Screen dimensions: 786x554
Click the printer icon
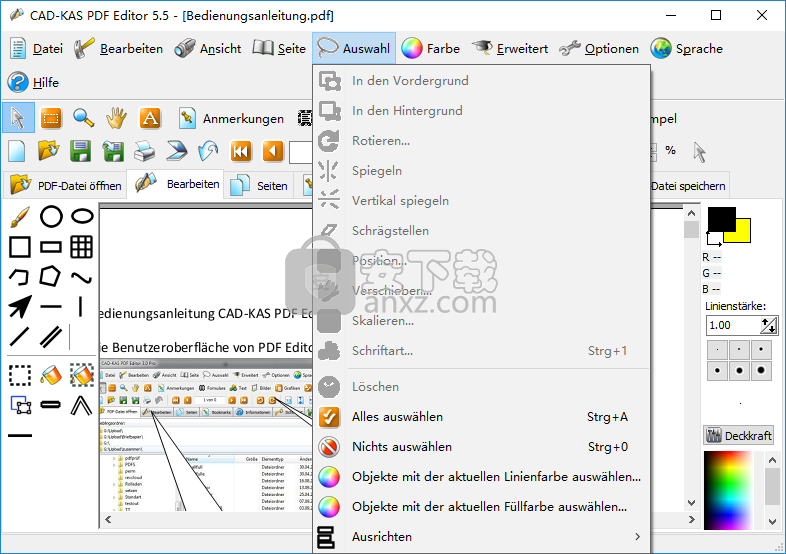tap(144, 151)
